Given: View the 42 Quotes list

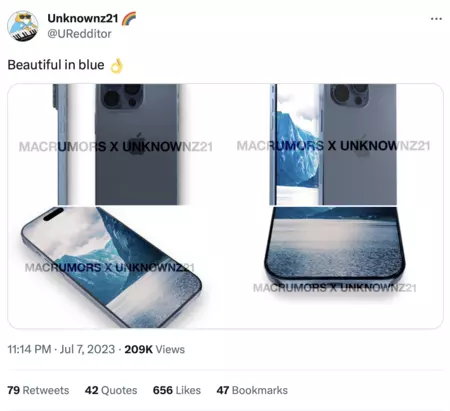Looking at the screenshot, I should pos(111,390).
